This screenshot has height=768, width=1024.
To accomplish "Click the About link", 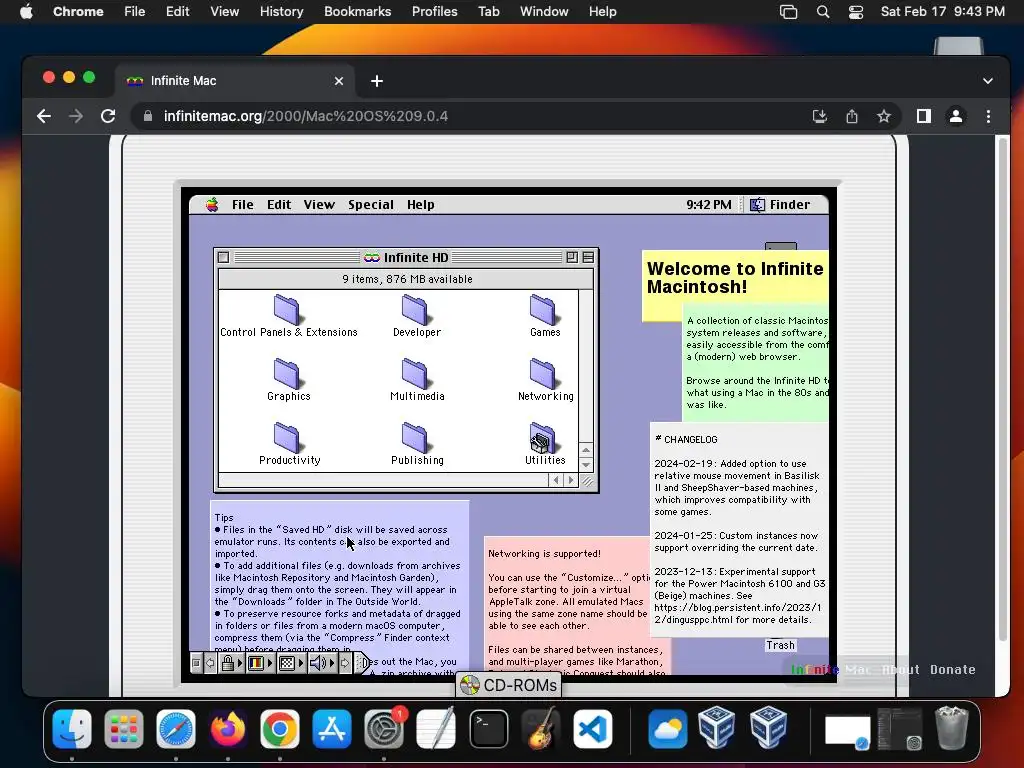I will (901, 669).
